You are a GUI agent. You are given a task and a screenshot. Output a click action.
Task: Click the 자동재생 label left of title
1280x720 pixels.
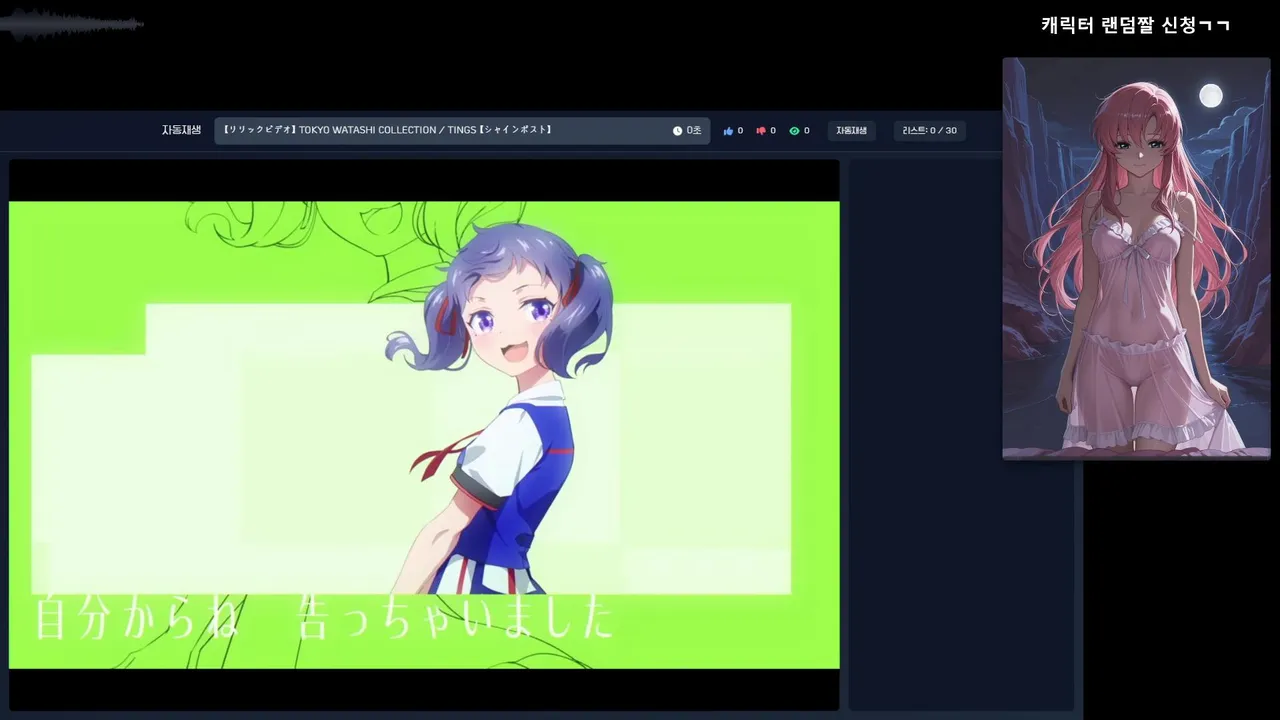[181, 130]
